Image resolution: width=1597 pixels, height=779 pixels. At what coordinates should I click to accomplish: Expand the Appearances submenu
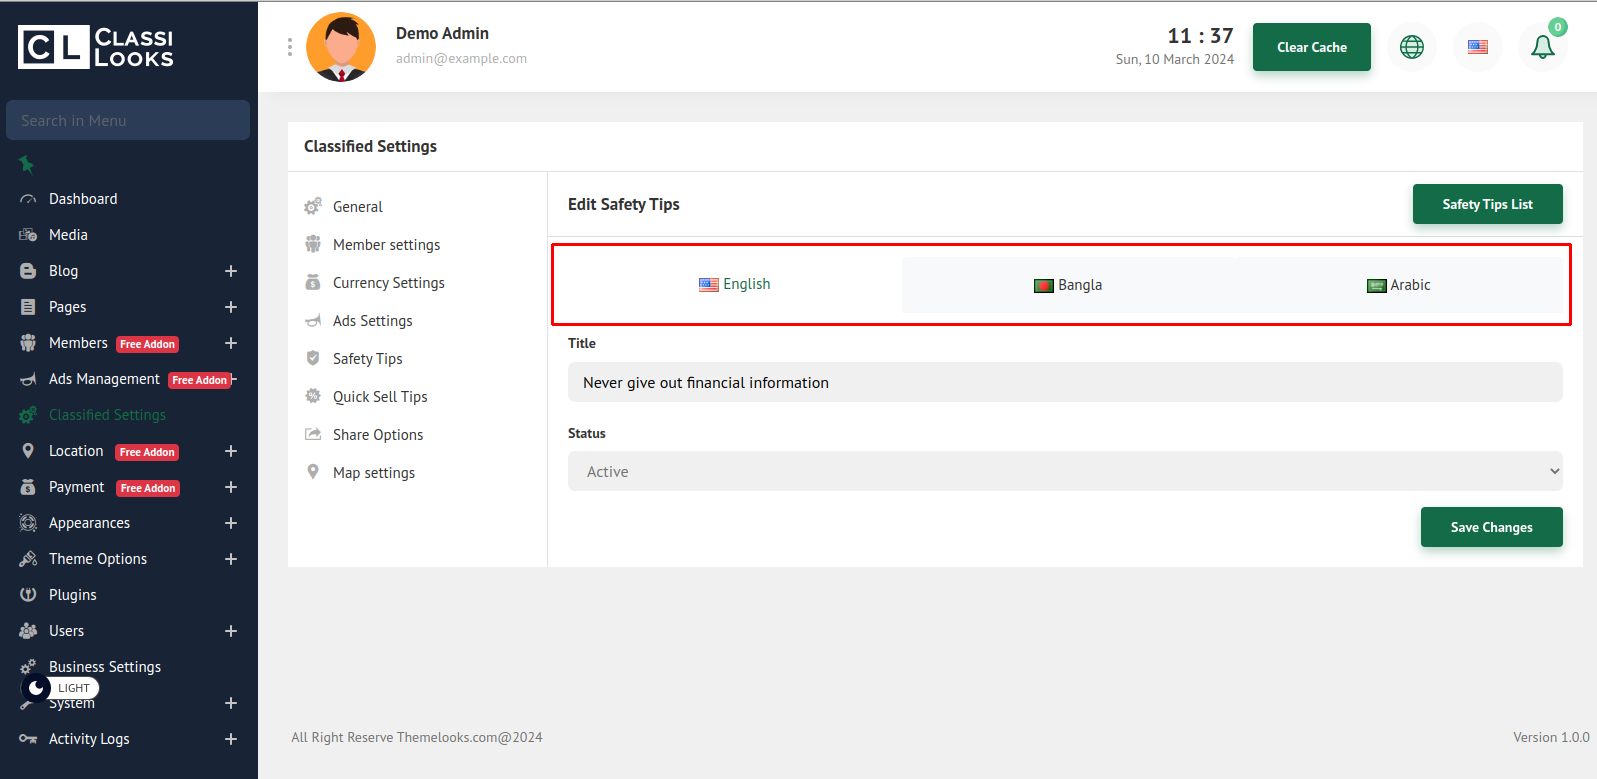coord(231,523)
